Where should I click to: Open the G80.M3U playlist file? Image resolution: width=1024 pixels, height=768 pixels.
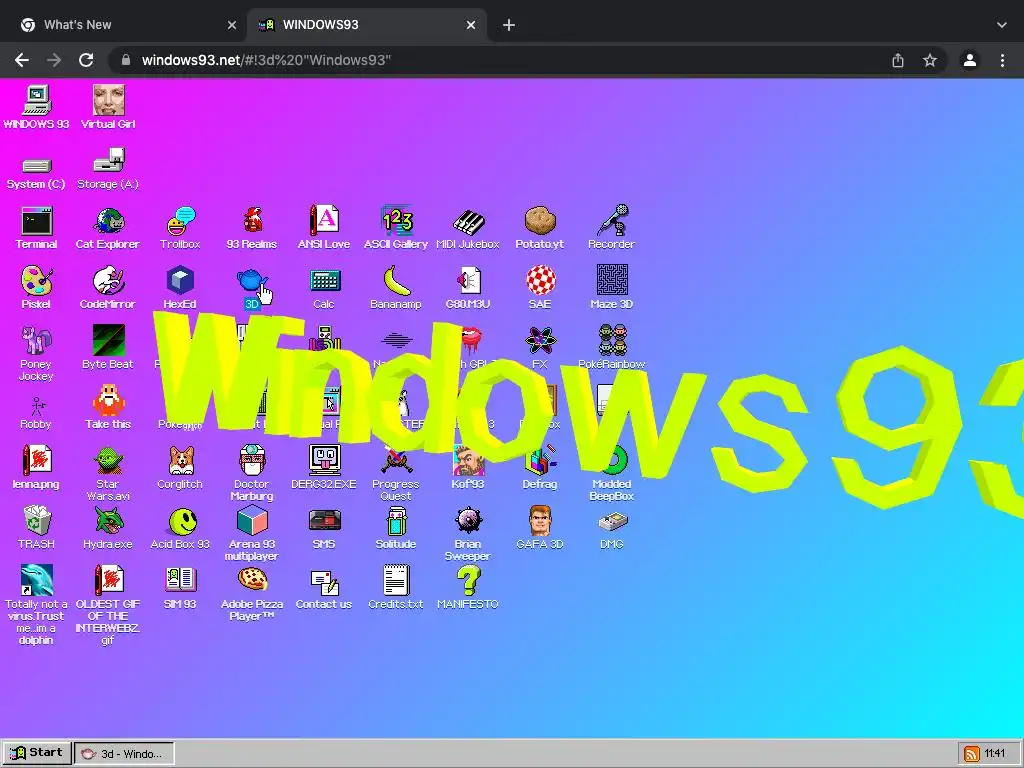[x=468, y=281]
